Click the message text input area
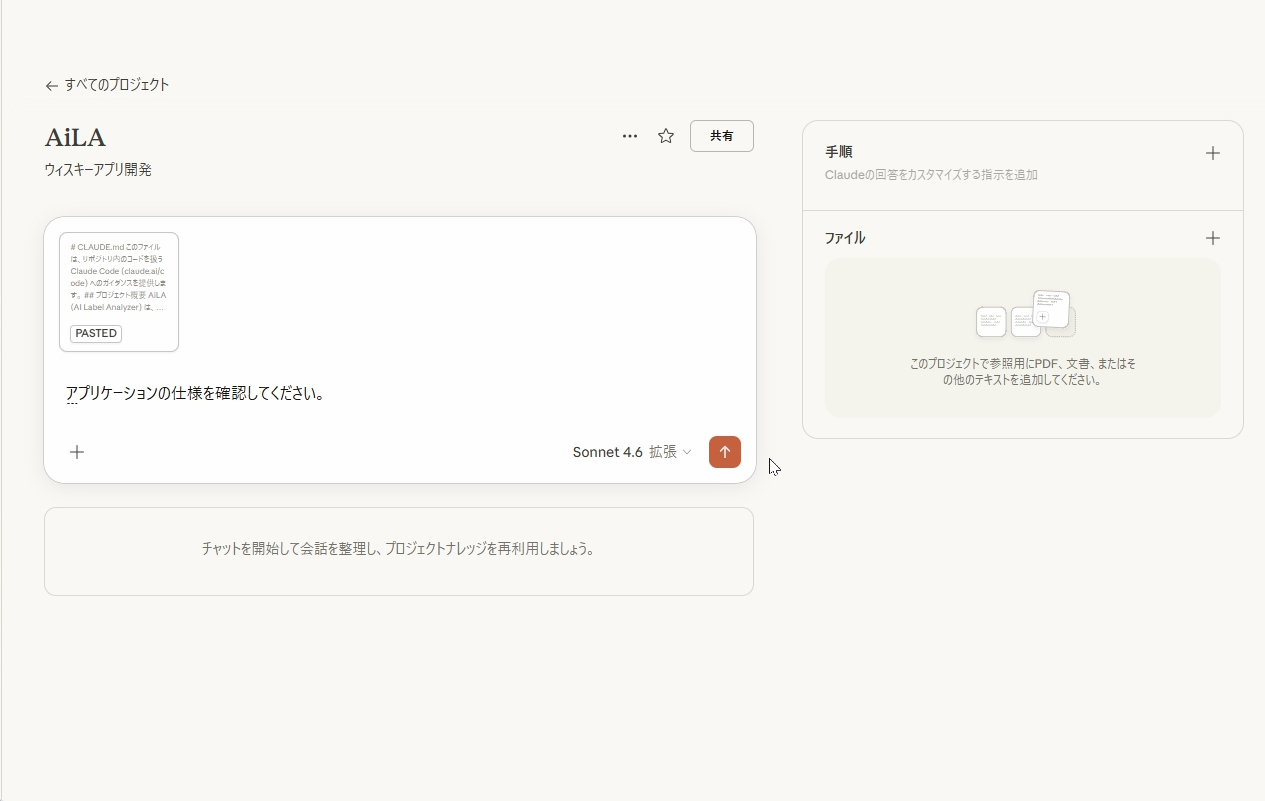Image resolution: width=1265 pixels, height=801 pixels. (x=400, y=394)
